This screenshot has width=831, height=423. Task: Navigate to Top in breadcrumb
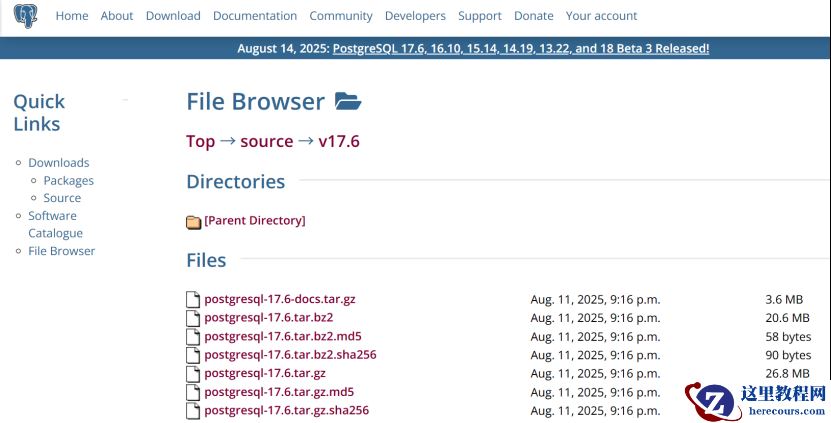200,141
